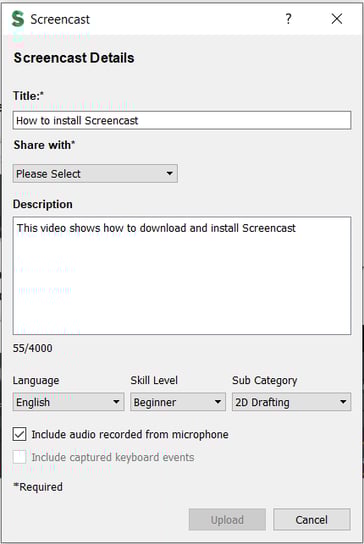This screenshot has height=544, width=364.
Task: Click the *Required note text
Action: (38, 487)
